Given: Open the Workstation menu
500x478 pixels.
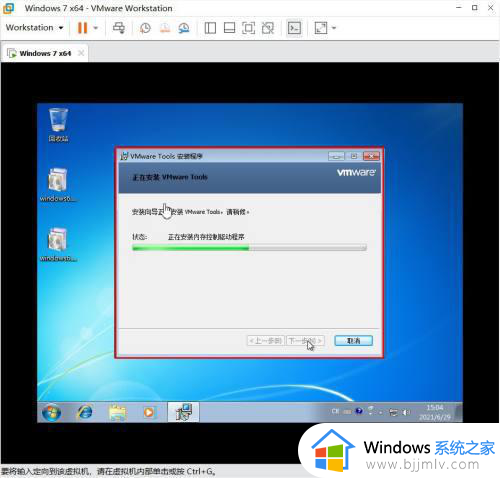Looking at the screenshot, I should (34, 28).
